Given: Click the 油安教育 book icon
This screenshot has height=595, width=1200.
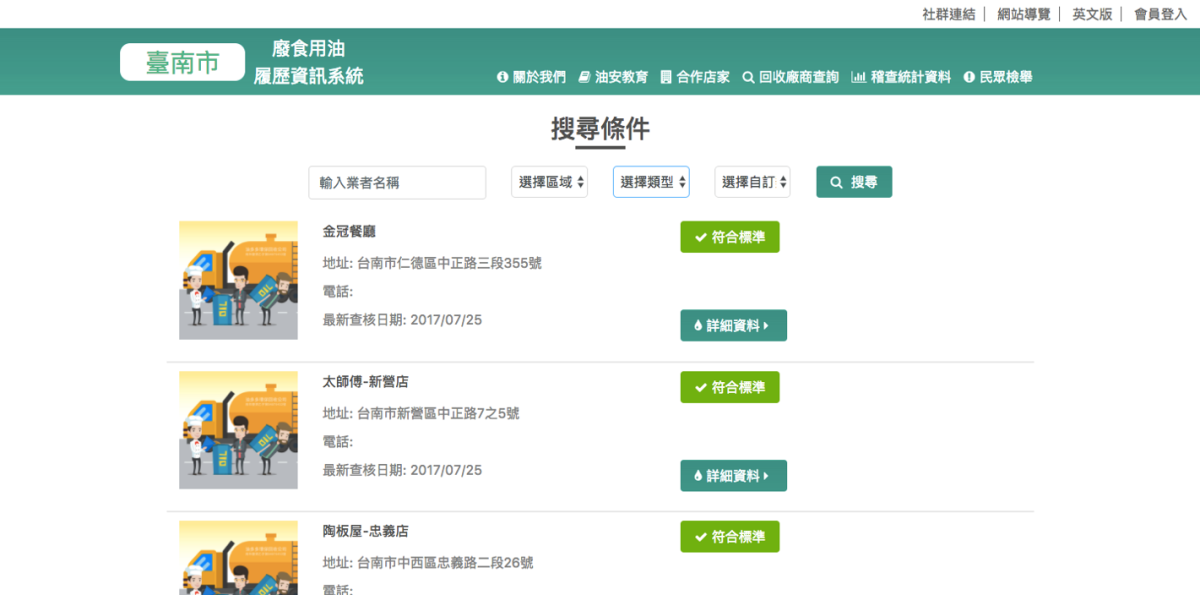Looking at the screenshot, I should [585, 77].
